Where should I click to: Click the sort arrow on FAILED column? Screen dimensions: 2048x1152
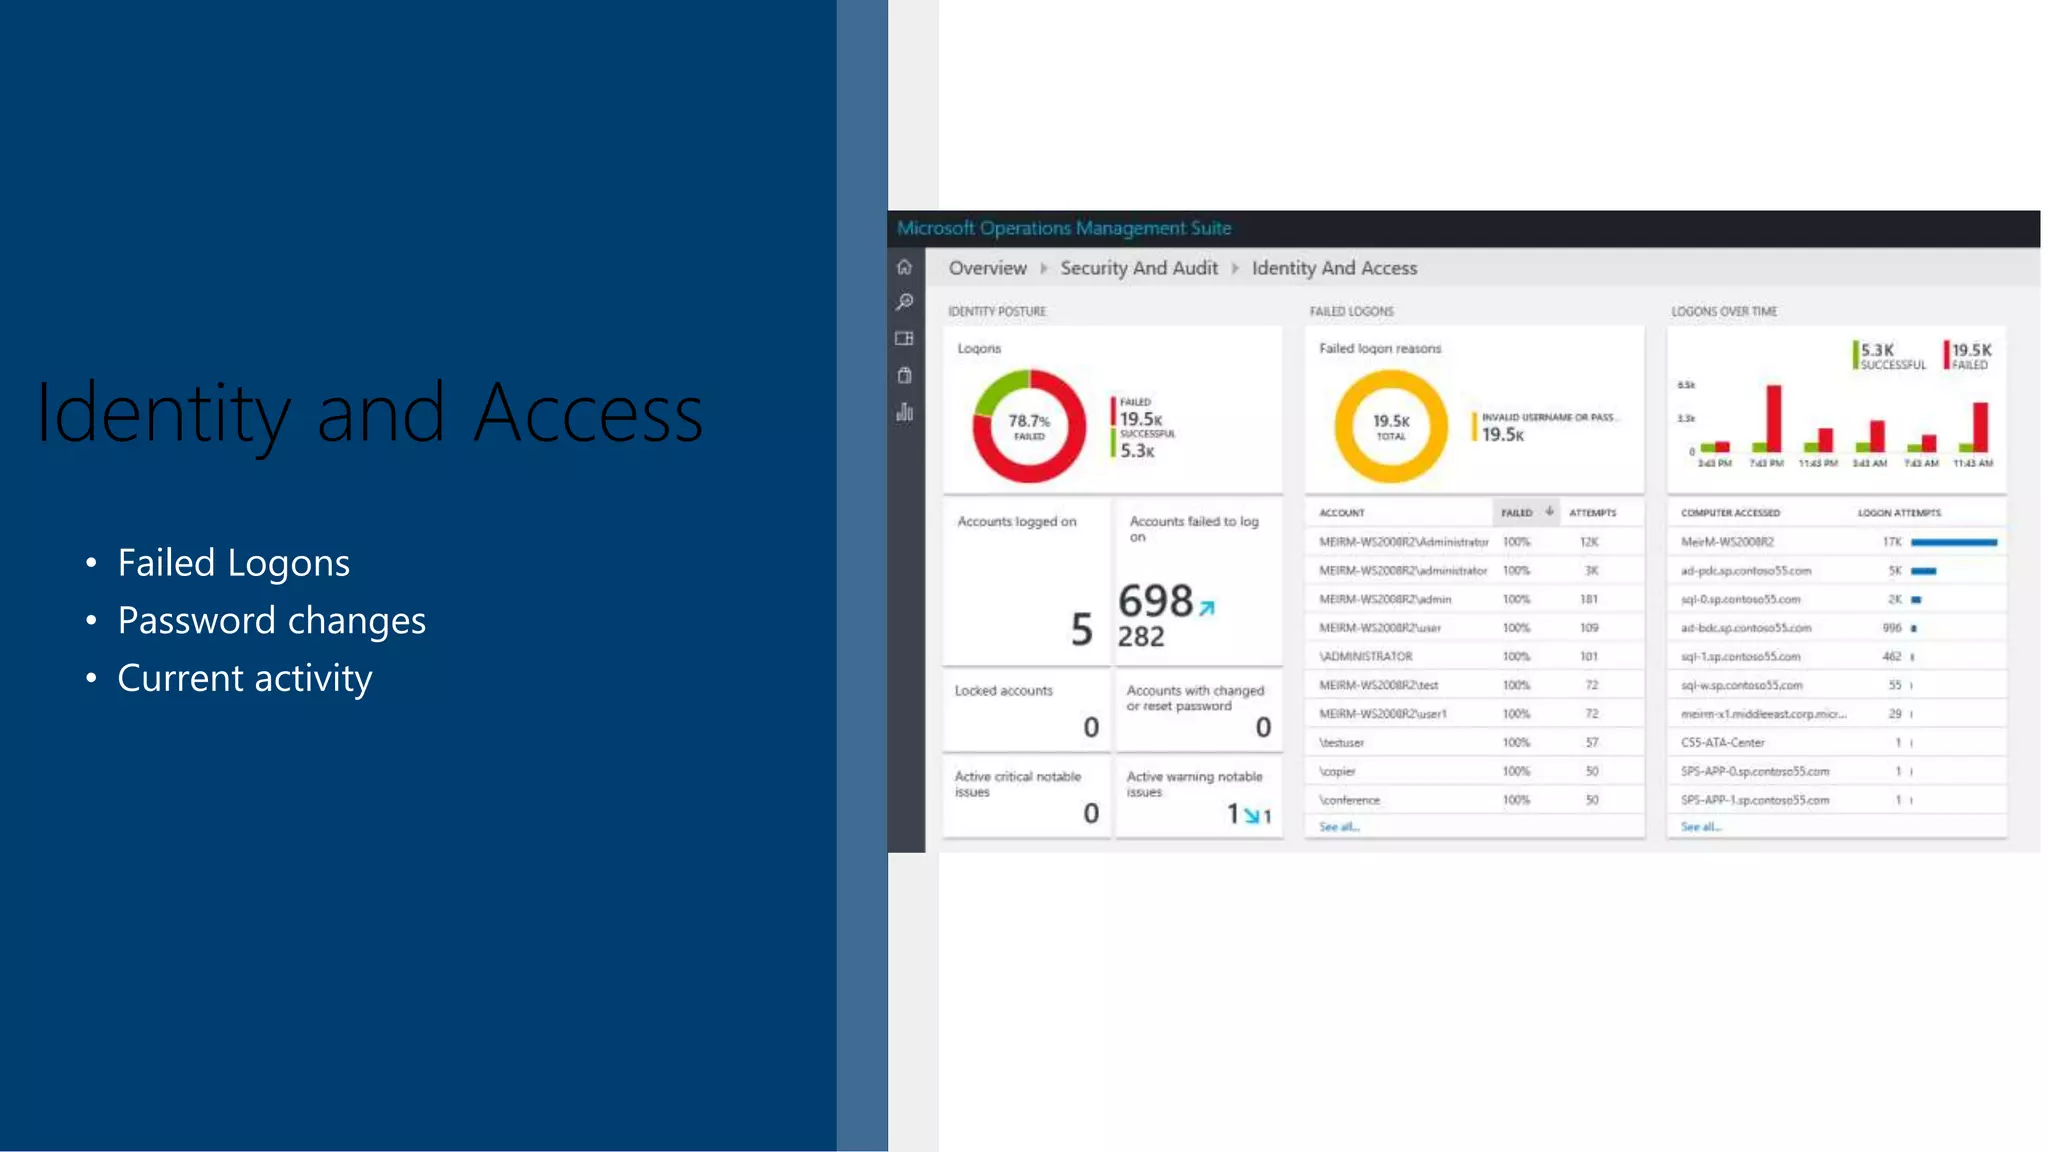tap(1549, 511)
